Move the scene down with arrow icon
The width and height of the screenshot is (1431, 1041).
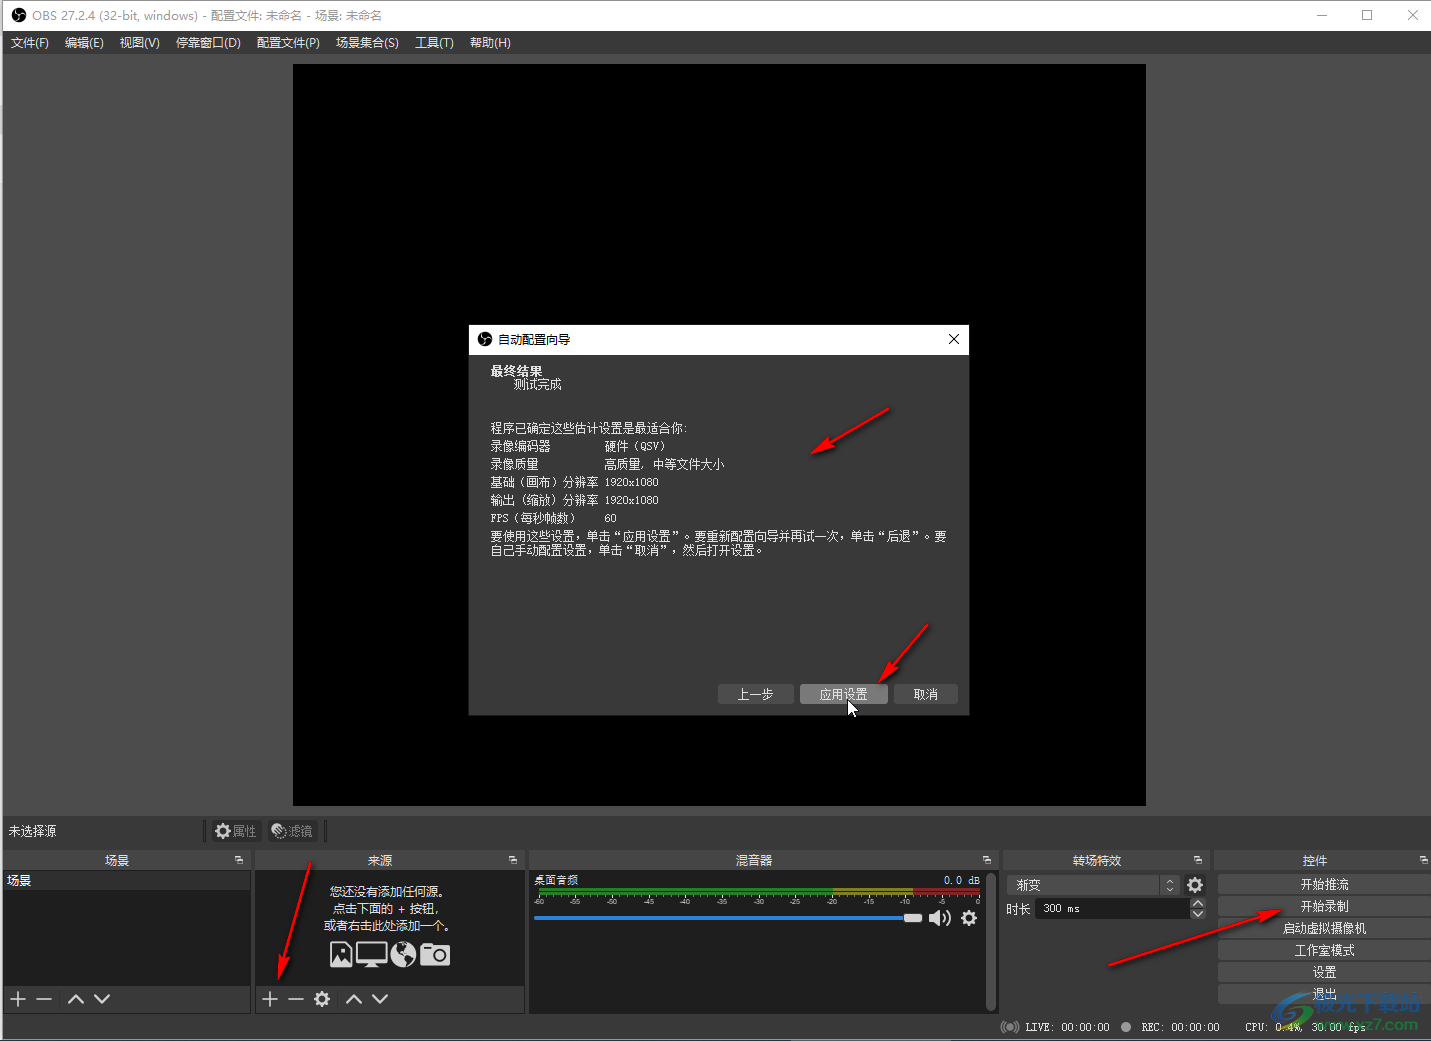coord(102,999)
